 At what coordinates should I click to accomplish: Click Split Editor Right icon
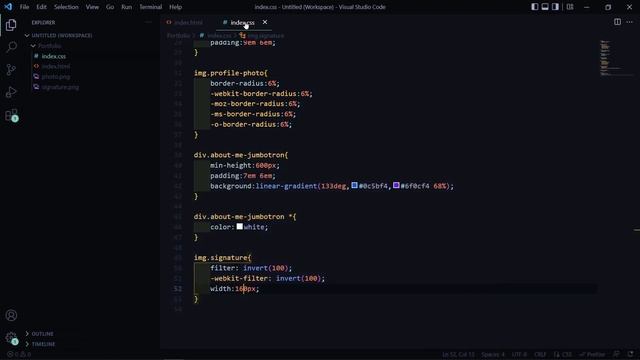click(617, 22)
